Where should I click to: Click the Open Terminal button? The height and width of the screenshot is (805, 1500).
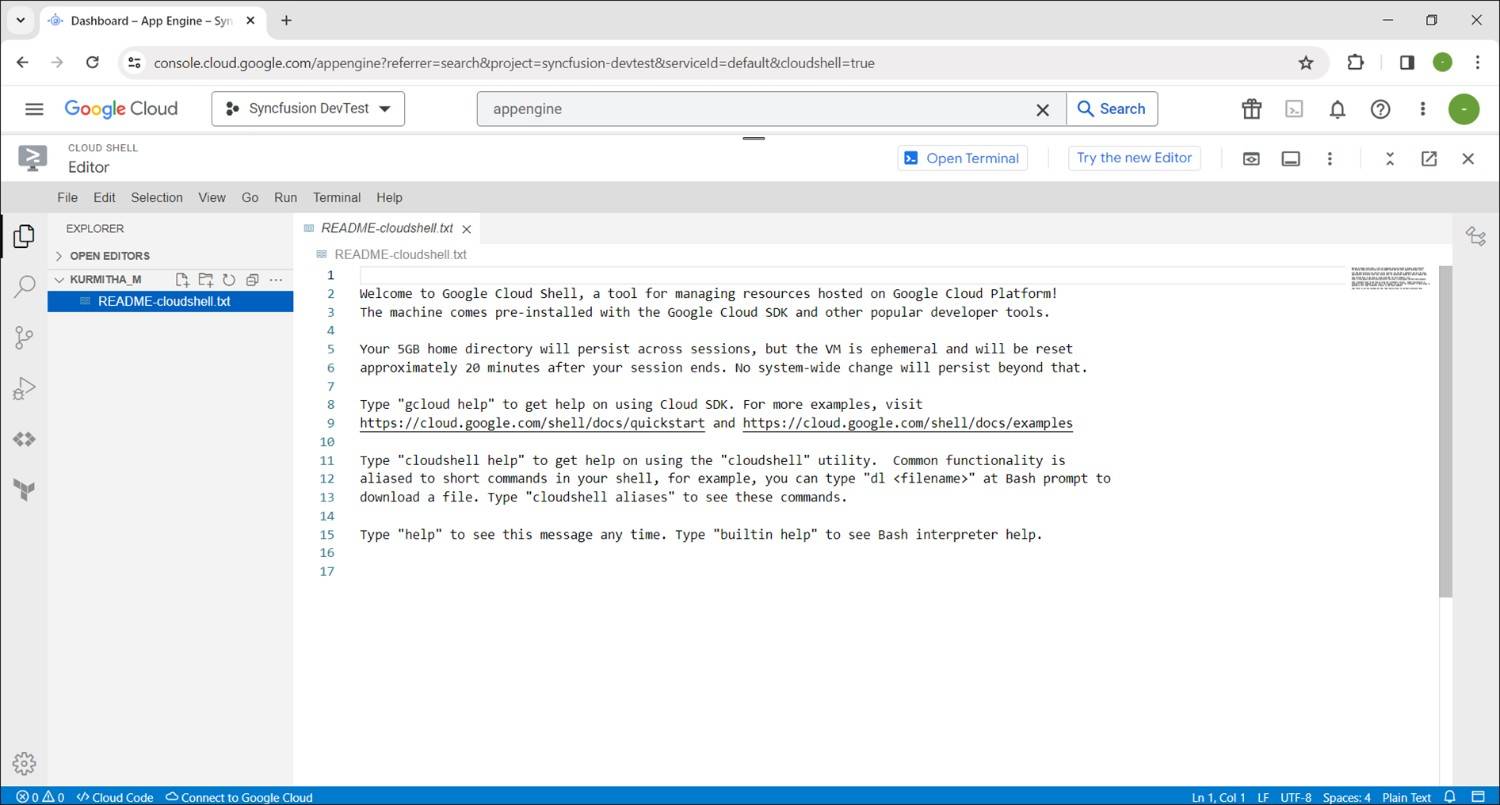pyautogui.click(x=962, y=158)
